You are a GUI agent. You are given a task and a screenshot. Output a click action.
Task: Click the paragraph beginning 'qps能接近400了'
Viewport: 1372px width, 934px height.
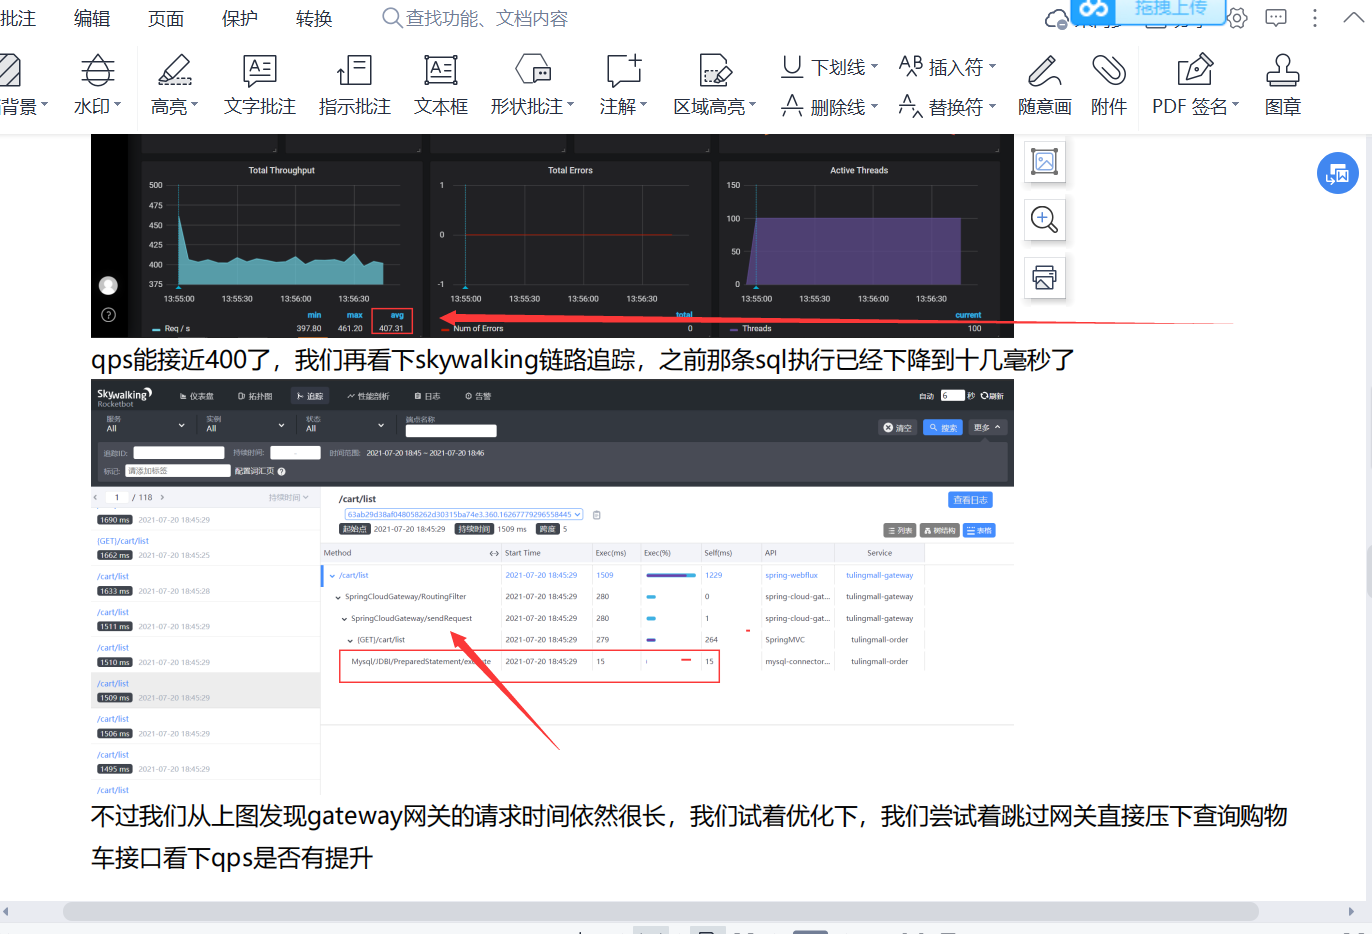[x=583, y=359]
